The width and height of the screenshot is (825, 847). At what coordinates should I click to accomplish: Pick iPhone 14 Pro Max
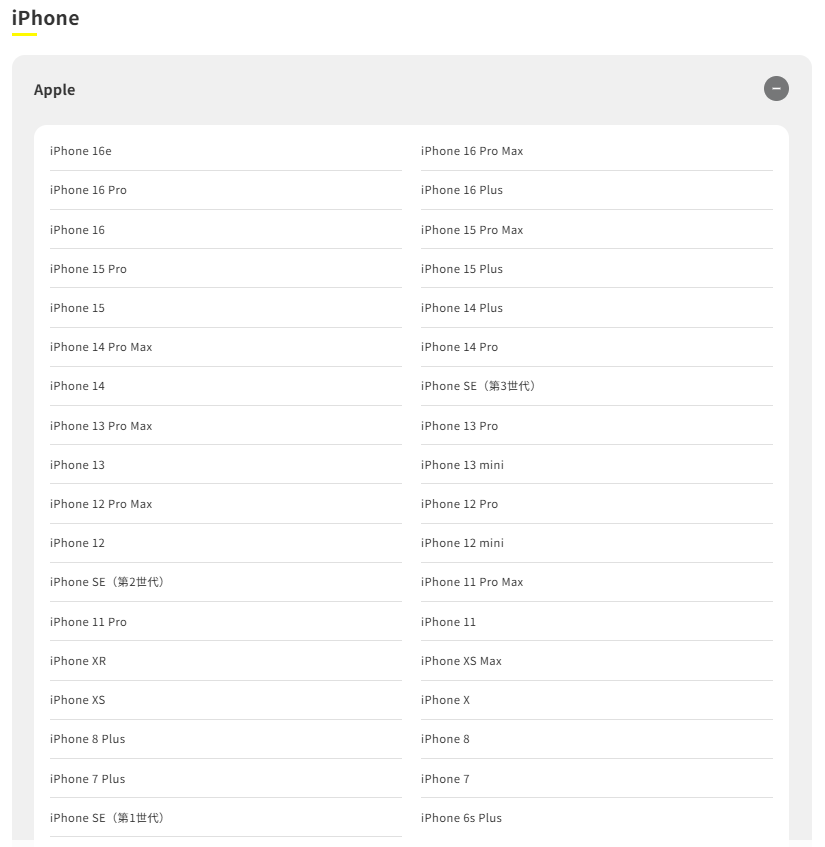(x=100, y=347)
